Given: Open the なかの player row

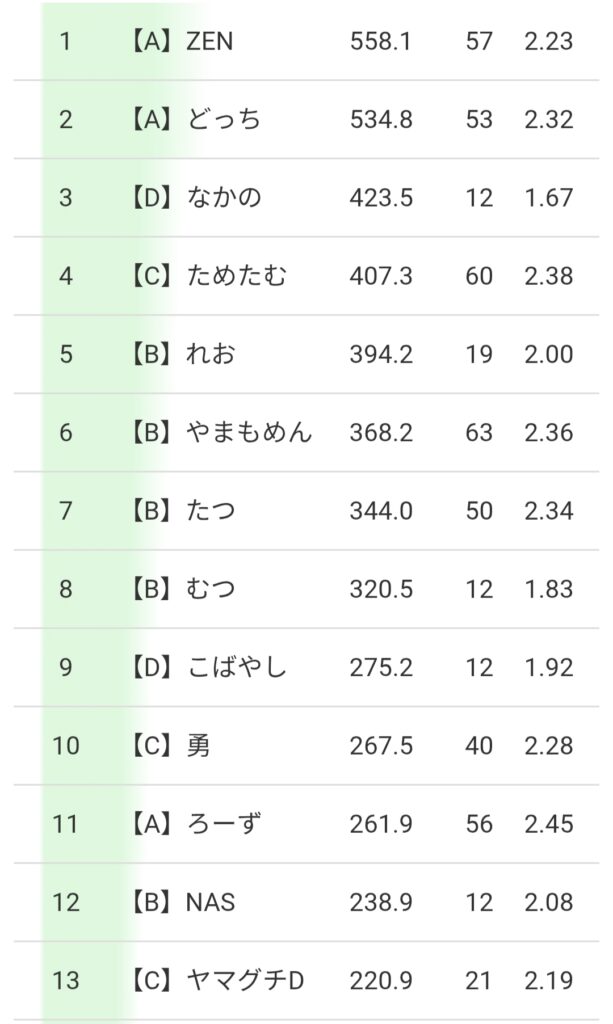Looking at the screenshot, I should coord(224,198).
